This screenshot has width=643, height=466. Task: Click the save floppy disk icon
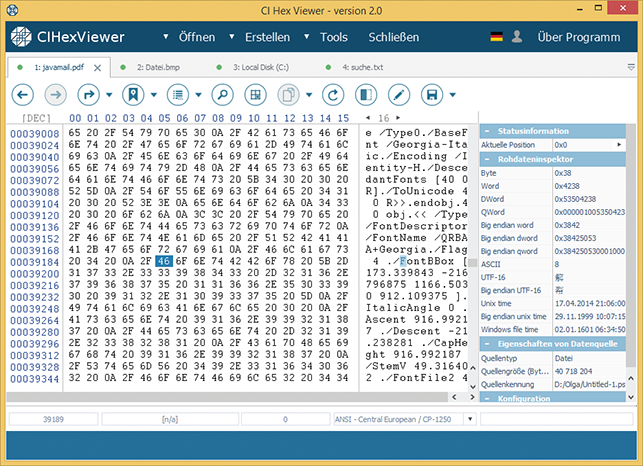[x=432, y=95]
